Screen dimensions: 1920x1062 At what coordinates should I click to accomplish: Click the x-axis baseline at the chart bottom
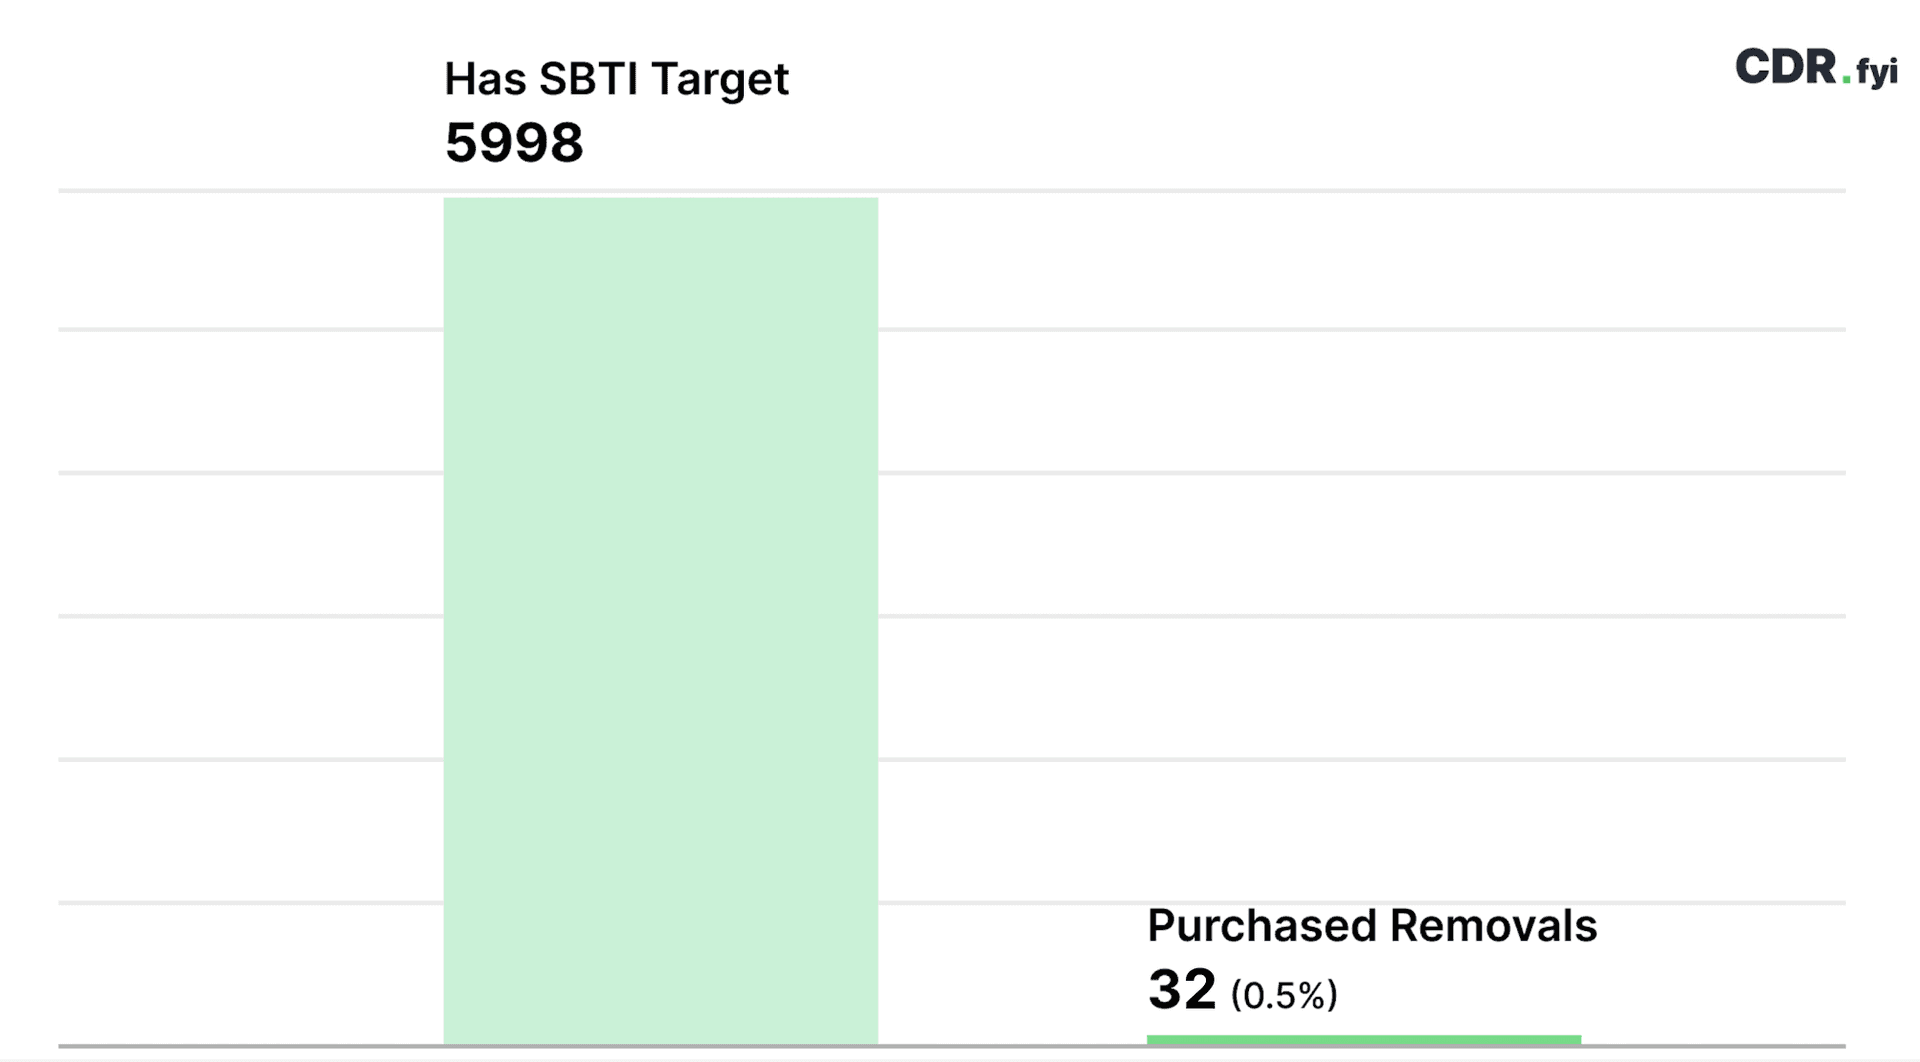tap(250, 1047)
